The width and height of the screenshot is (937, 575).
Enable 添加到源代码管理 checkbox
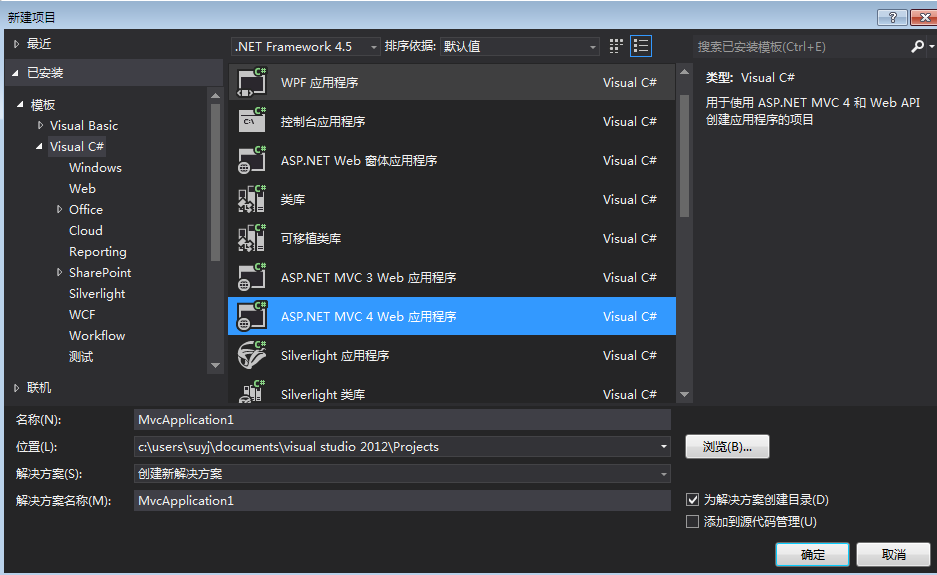[x=692, y=522]
